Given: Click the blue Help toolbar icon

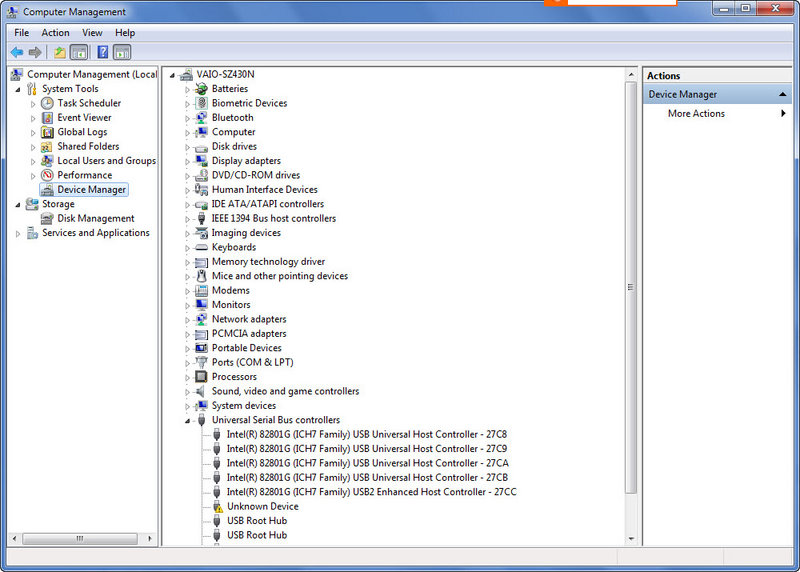Looking at the screenshot, I should click(102, 52).
